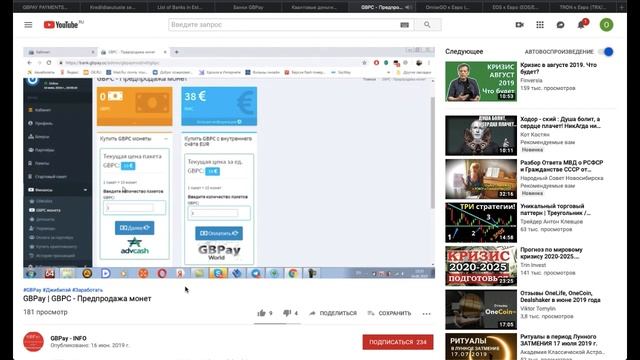Toggle autoplay switch off
This screenshot has width=640, height=360.
click(606, 52)
